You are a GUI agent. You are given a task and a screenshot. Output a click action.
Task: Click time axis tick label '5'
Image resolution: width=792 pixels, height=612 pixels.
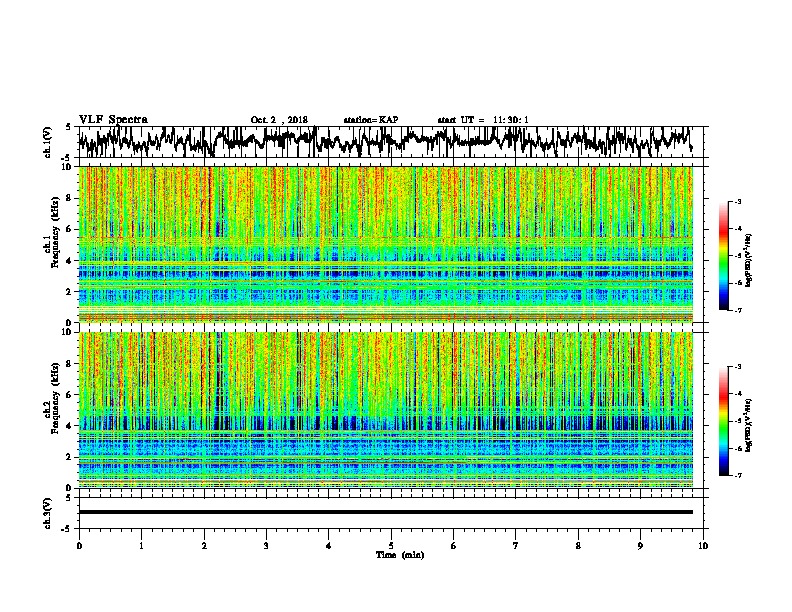click(391, 546)
